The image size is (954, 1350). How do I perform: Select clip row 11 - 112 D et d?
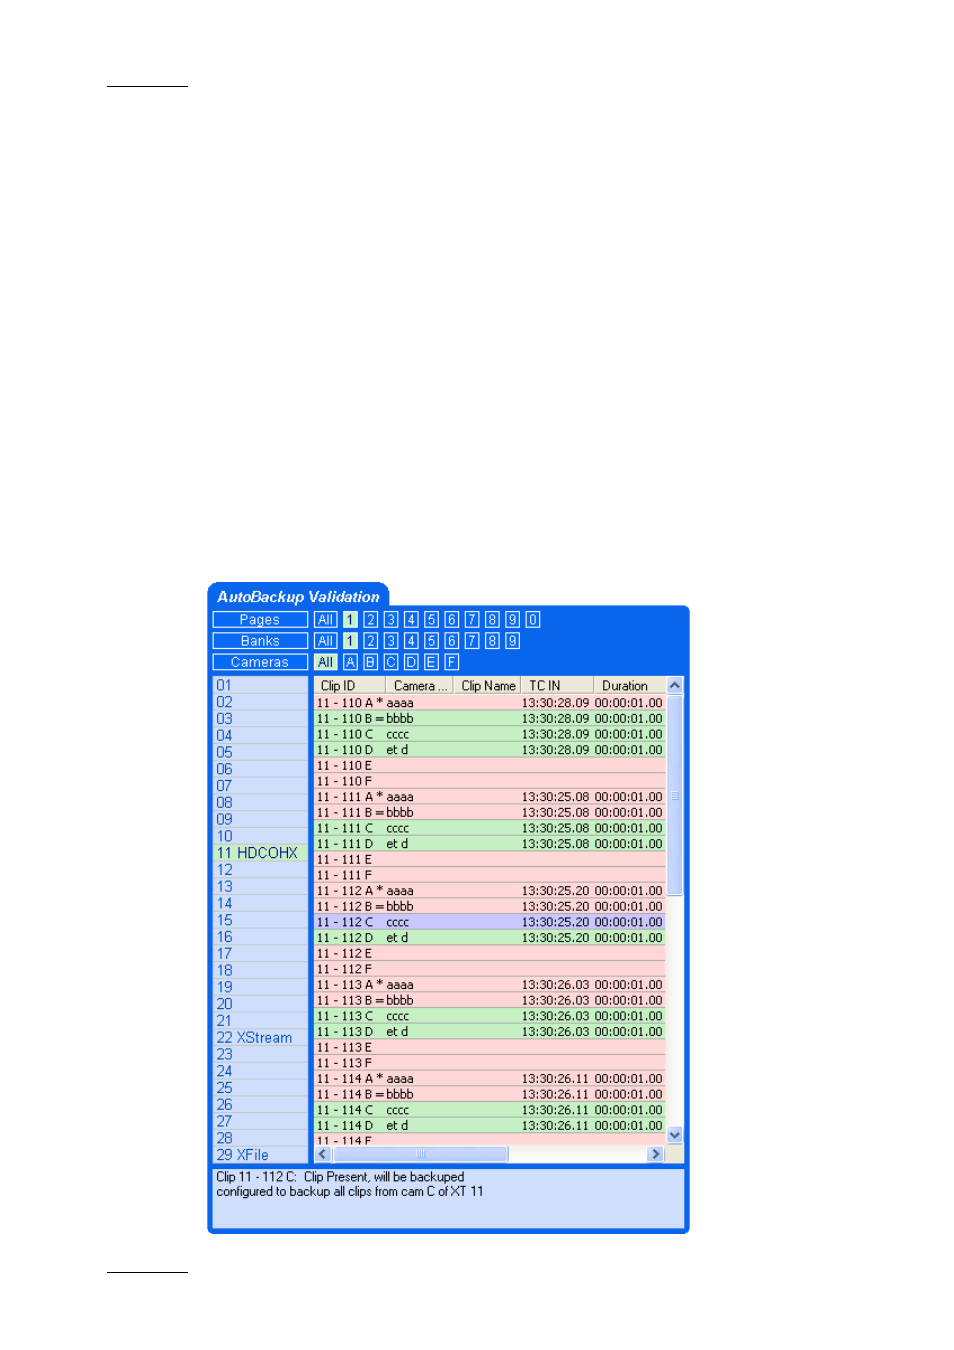490,938
